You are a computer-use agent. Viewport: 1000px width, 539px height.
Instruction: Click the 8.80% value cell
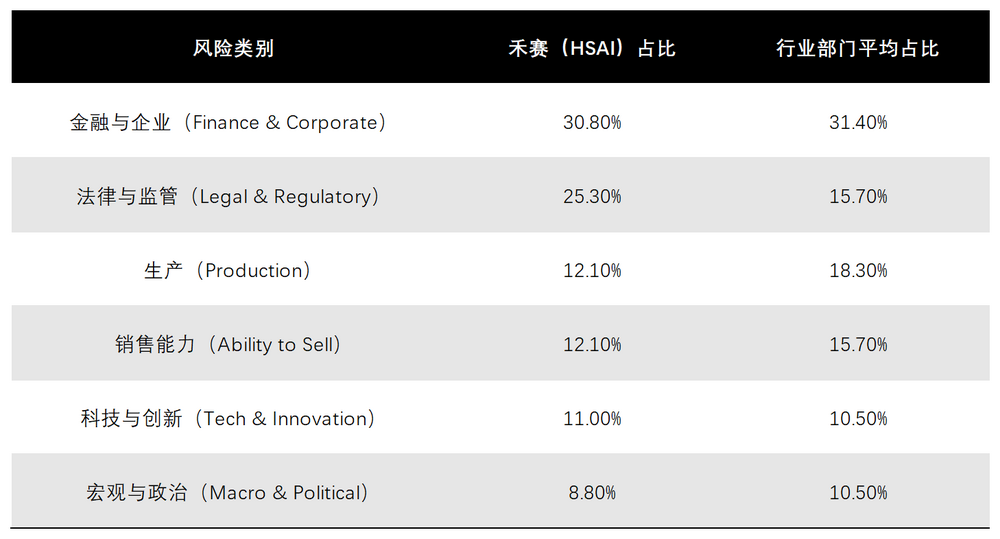tap(592, 493)
